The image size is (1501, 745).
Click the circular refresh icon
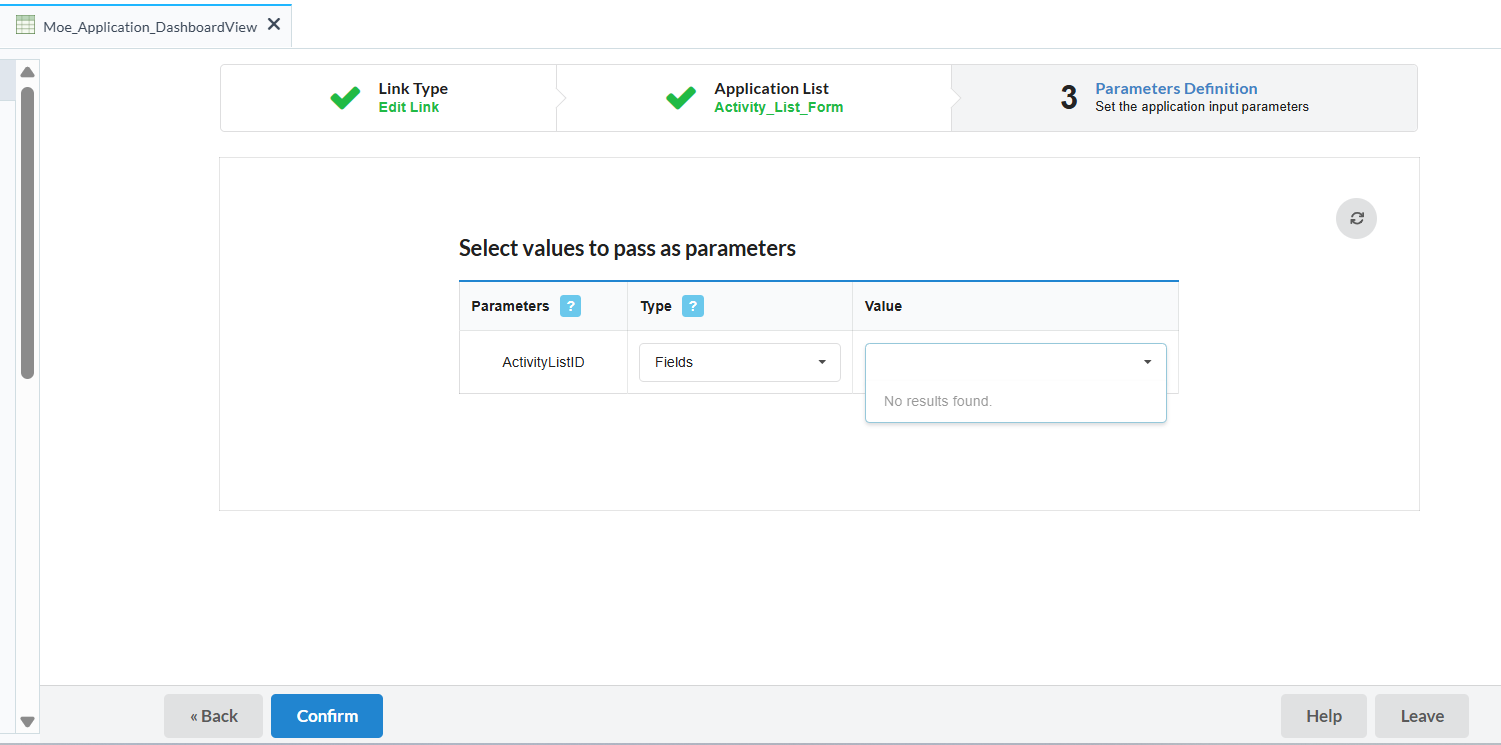coord(1356,219)
